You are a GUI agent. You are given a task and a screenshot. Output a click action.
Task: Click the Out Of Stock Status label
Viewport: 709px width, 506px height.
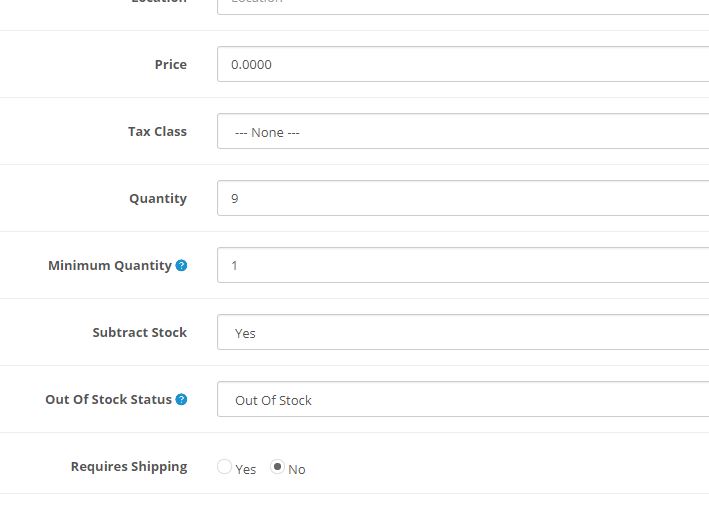108,400
